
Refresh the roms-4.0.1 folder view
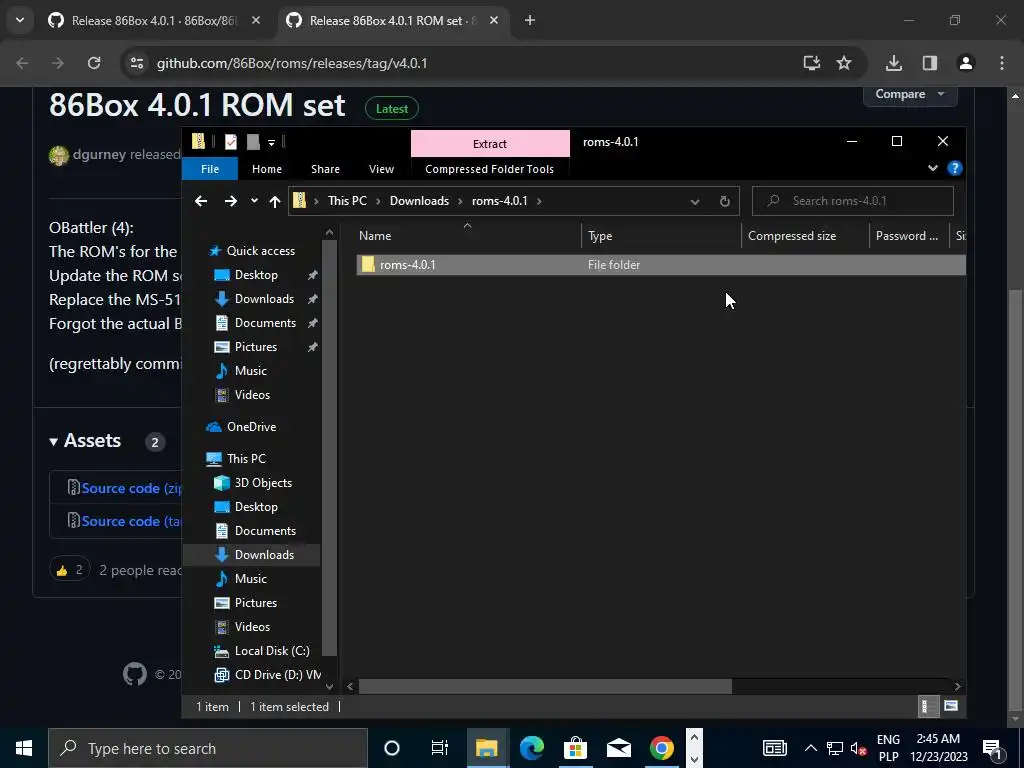[724, 201]
